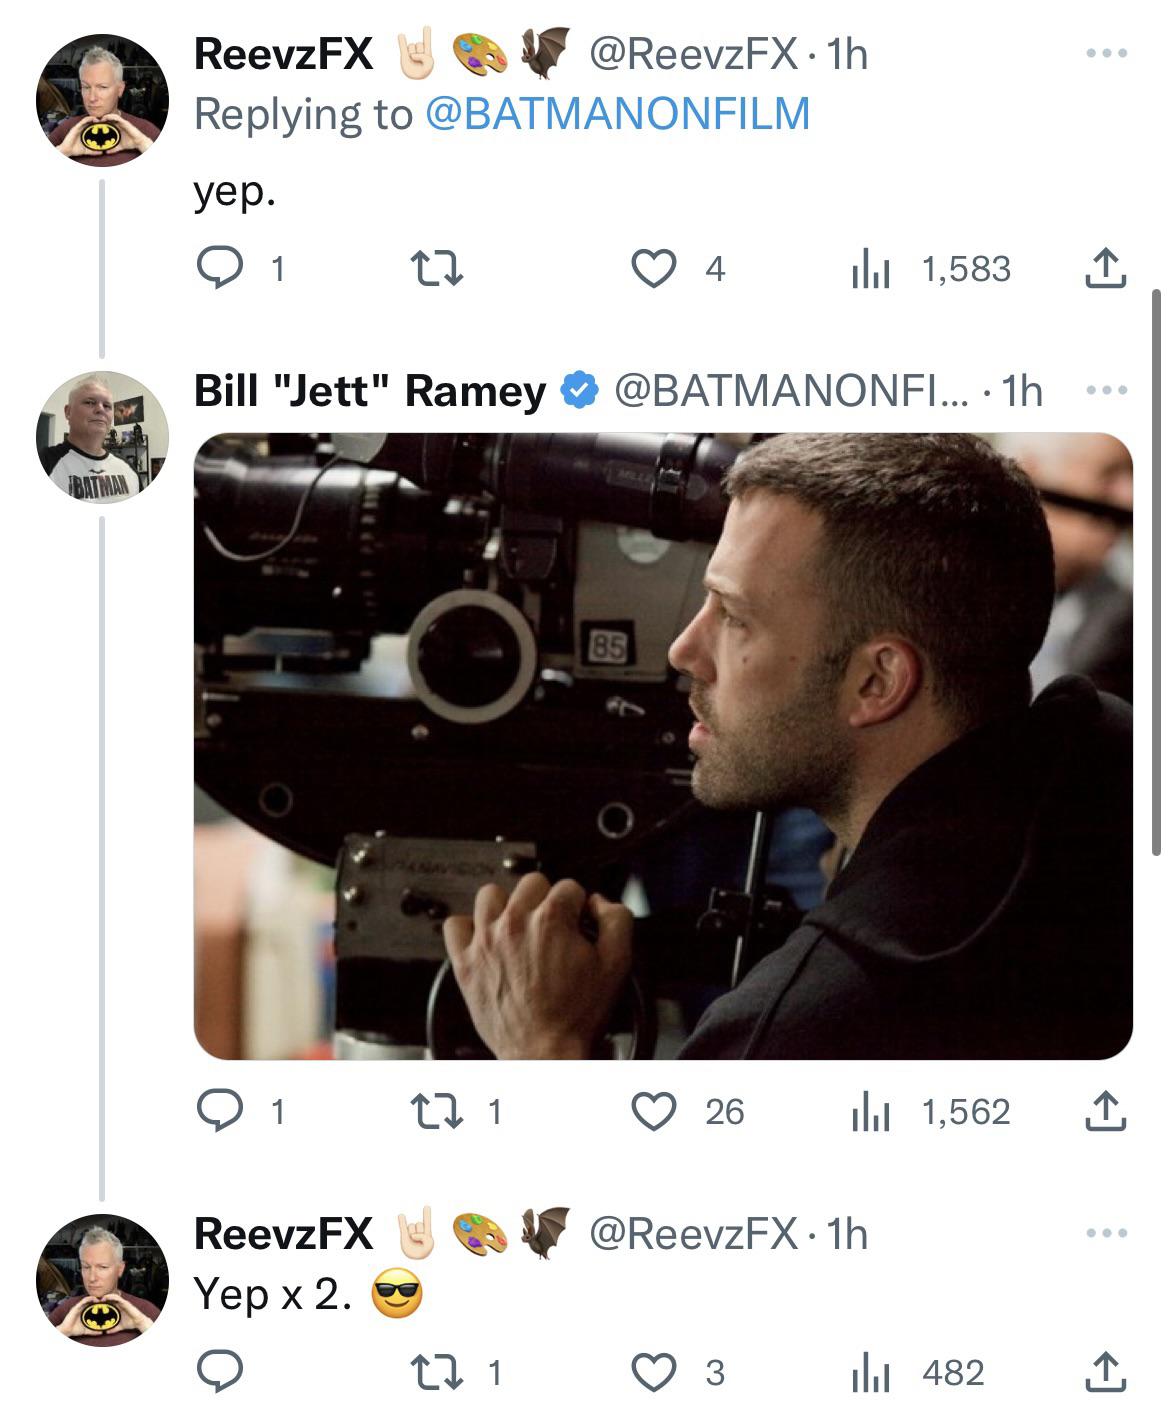Open the @BATMANONFILM mention link
1170x1422 pixels.
[x=620, y=118]
